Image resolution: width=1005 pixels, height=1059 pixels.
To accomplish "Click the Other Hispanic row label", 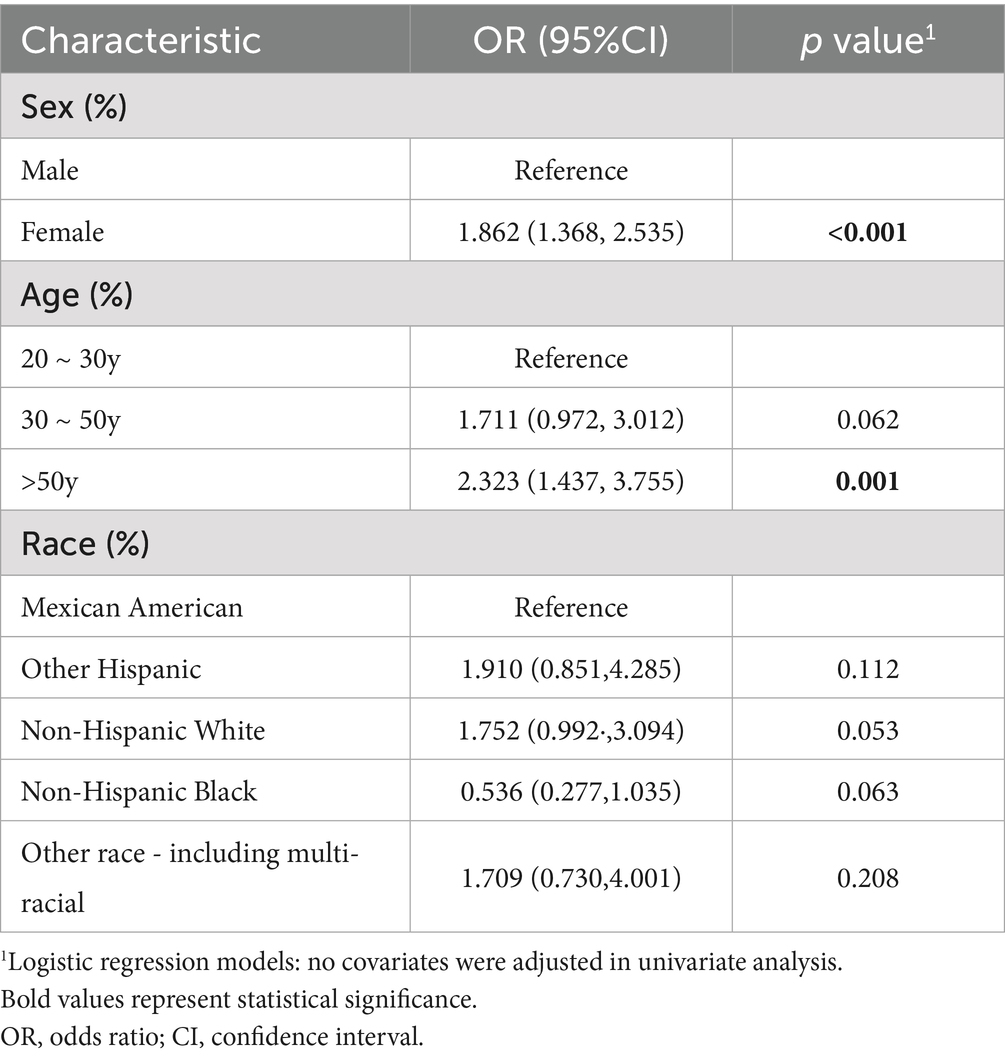I will point(111,669).
